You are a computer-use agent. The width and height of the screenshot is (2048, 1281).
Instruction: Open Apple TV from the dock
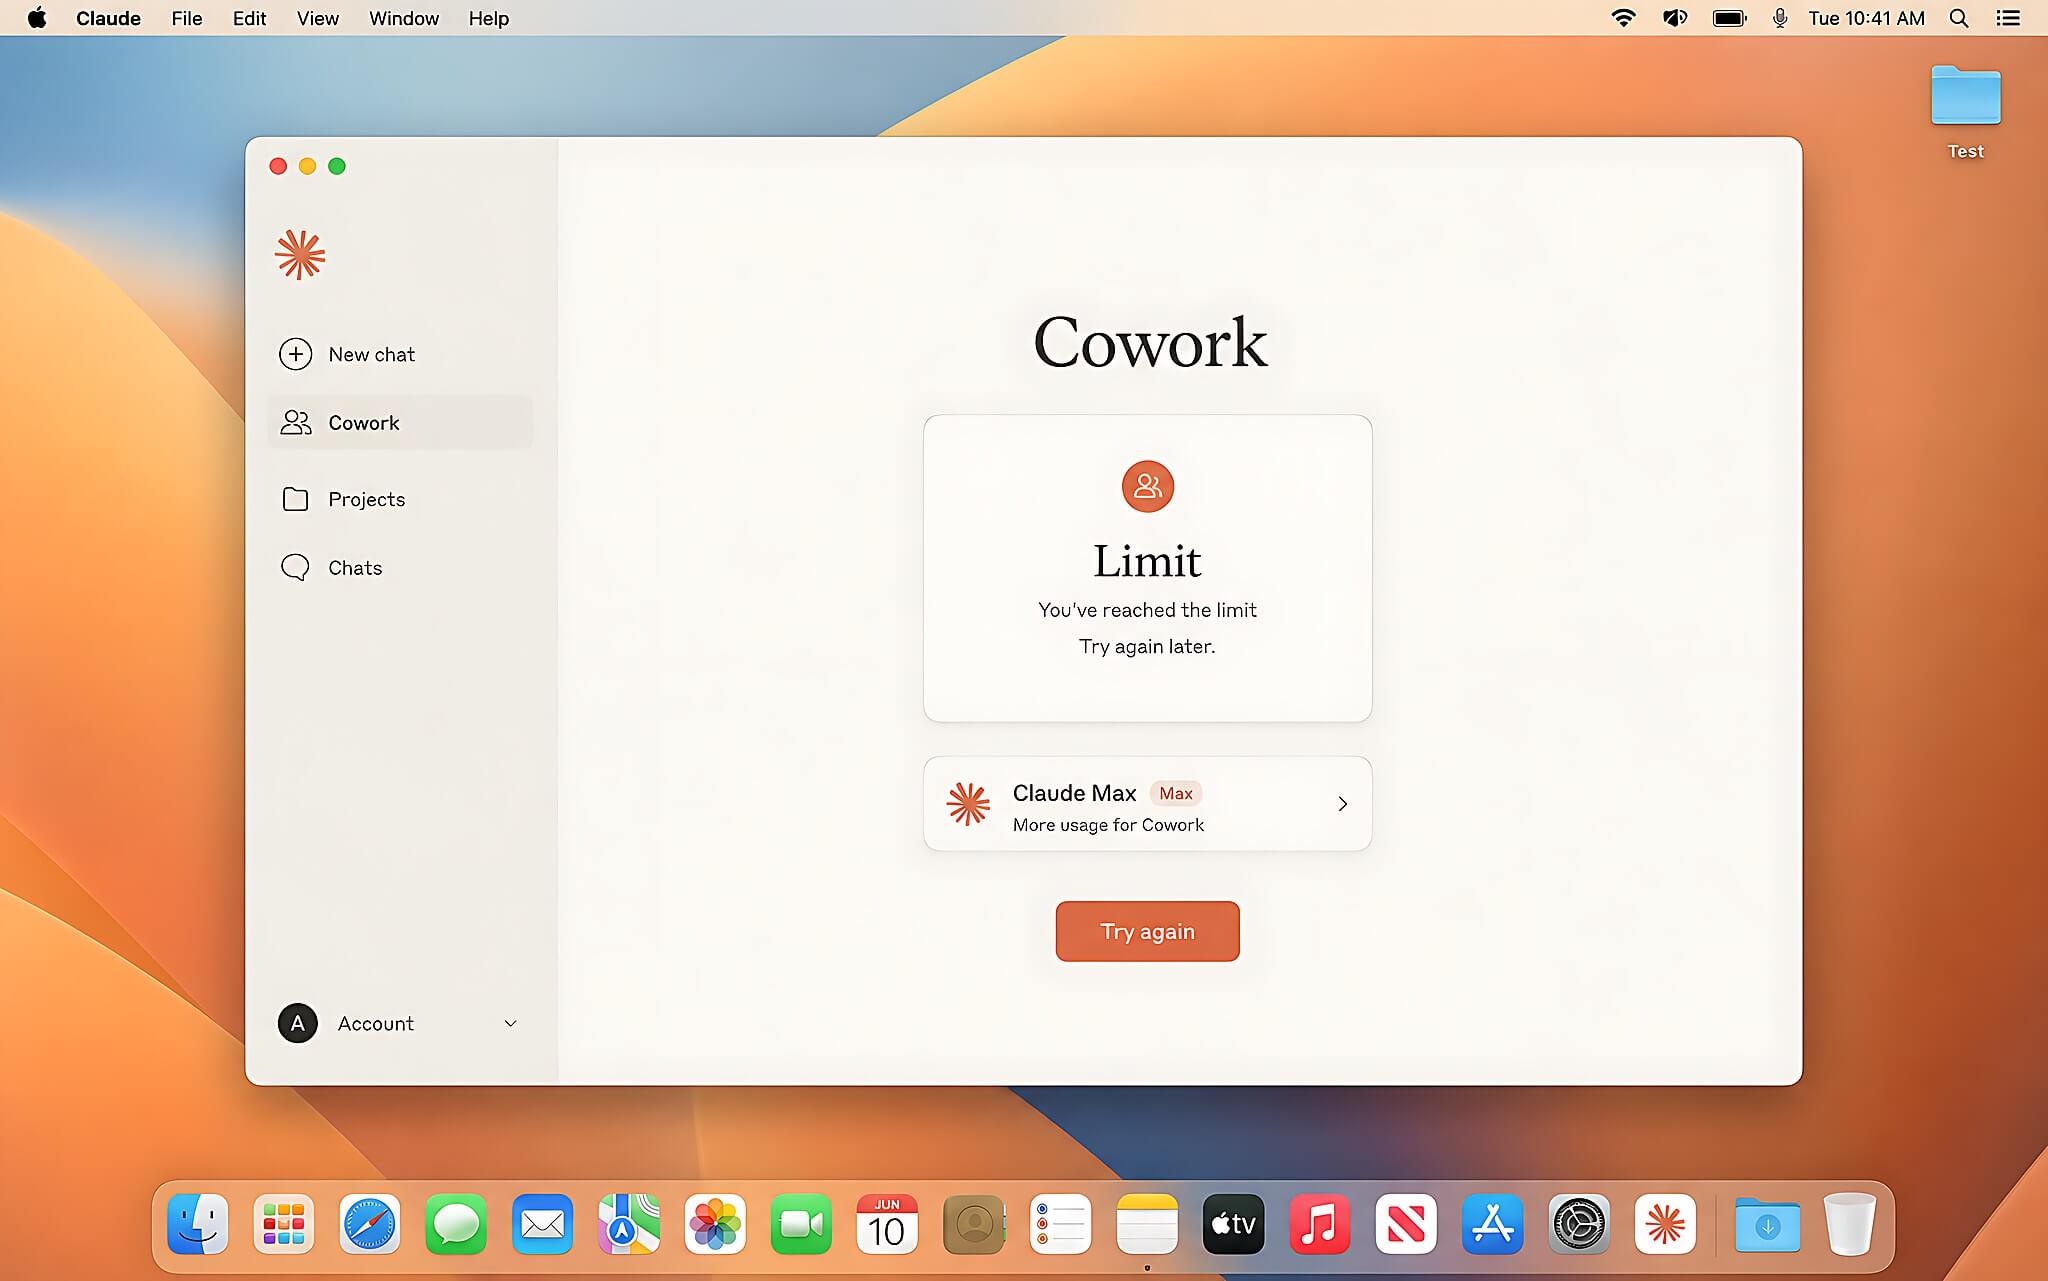[x=1233, y=1224]
